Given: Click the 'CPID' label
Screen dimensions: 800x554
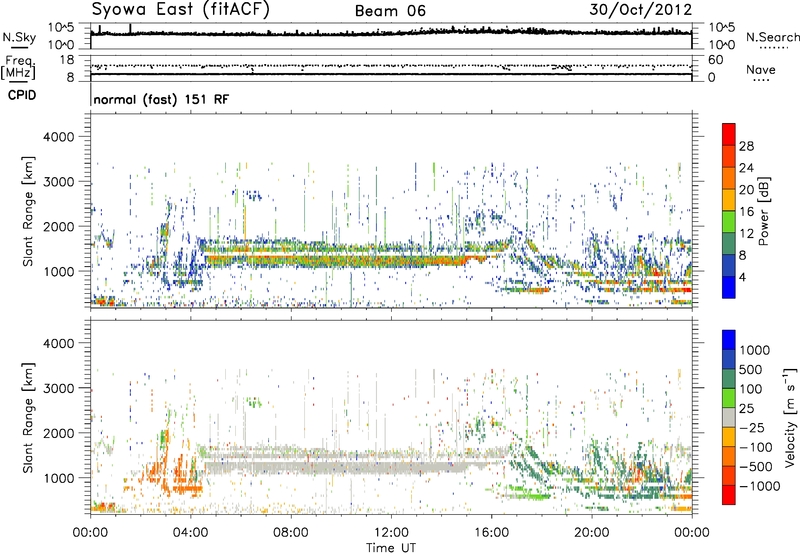Looking at the screenshot, I should tap(22, 95).
